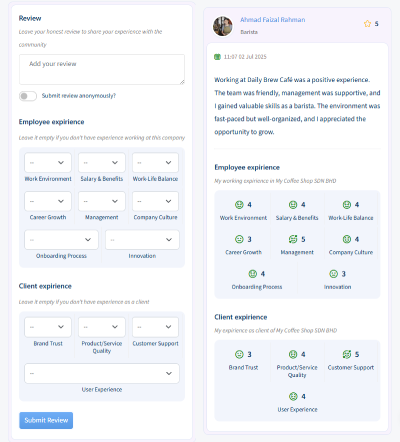Open the Onboarding Process rating dropdown
Image resolution: width=400 pixels, height=442 pixels.
pyautogui.click(x=61, y=240)
